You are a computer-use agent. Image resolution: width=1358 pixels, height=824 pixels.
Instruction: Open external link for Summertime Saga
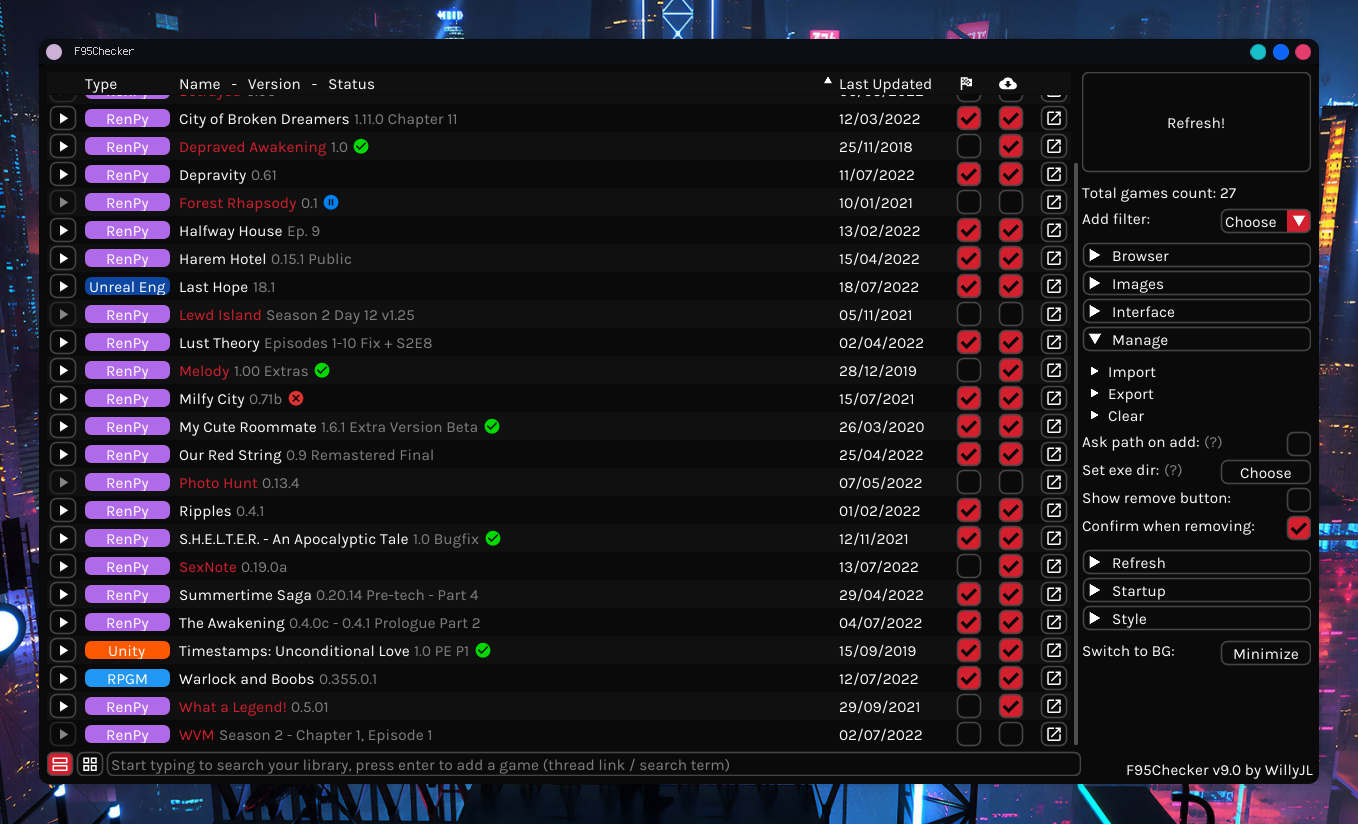point(1053,595)
